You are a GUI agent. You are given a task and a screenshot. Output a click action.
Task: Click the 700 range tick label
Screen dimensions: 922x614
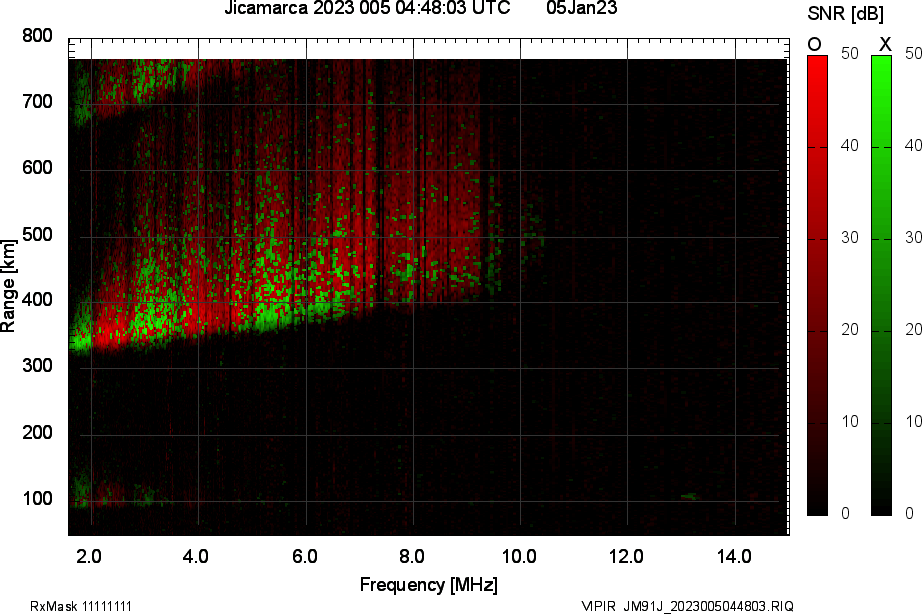pyautogui.click(x=37, y=102)
